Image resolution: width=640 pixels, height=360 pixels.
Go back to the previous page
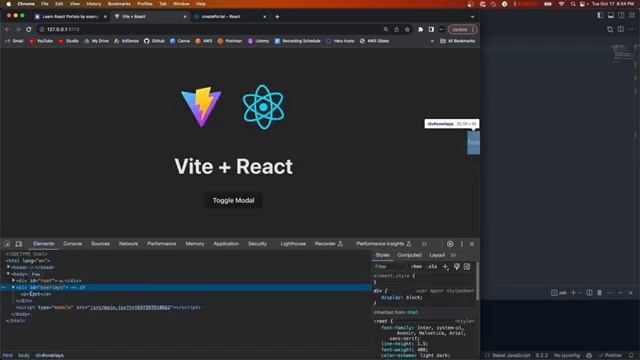(x=7, y=29)
